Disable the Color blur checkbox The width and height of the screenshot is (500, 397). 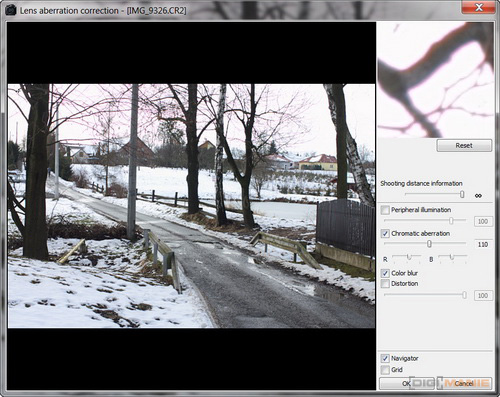(385, 273)
